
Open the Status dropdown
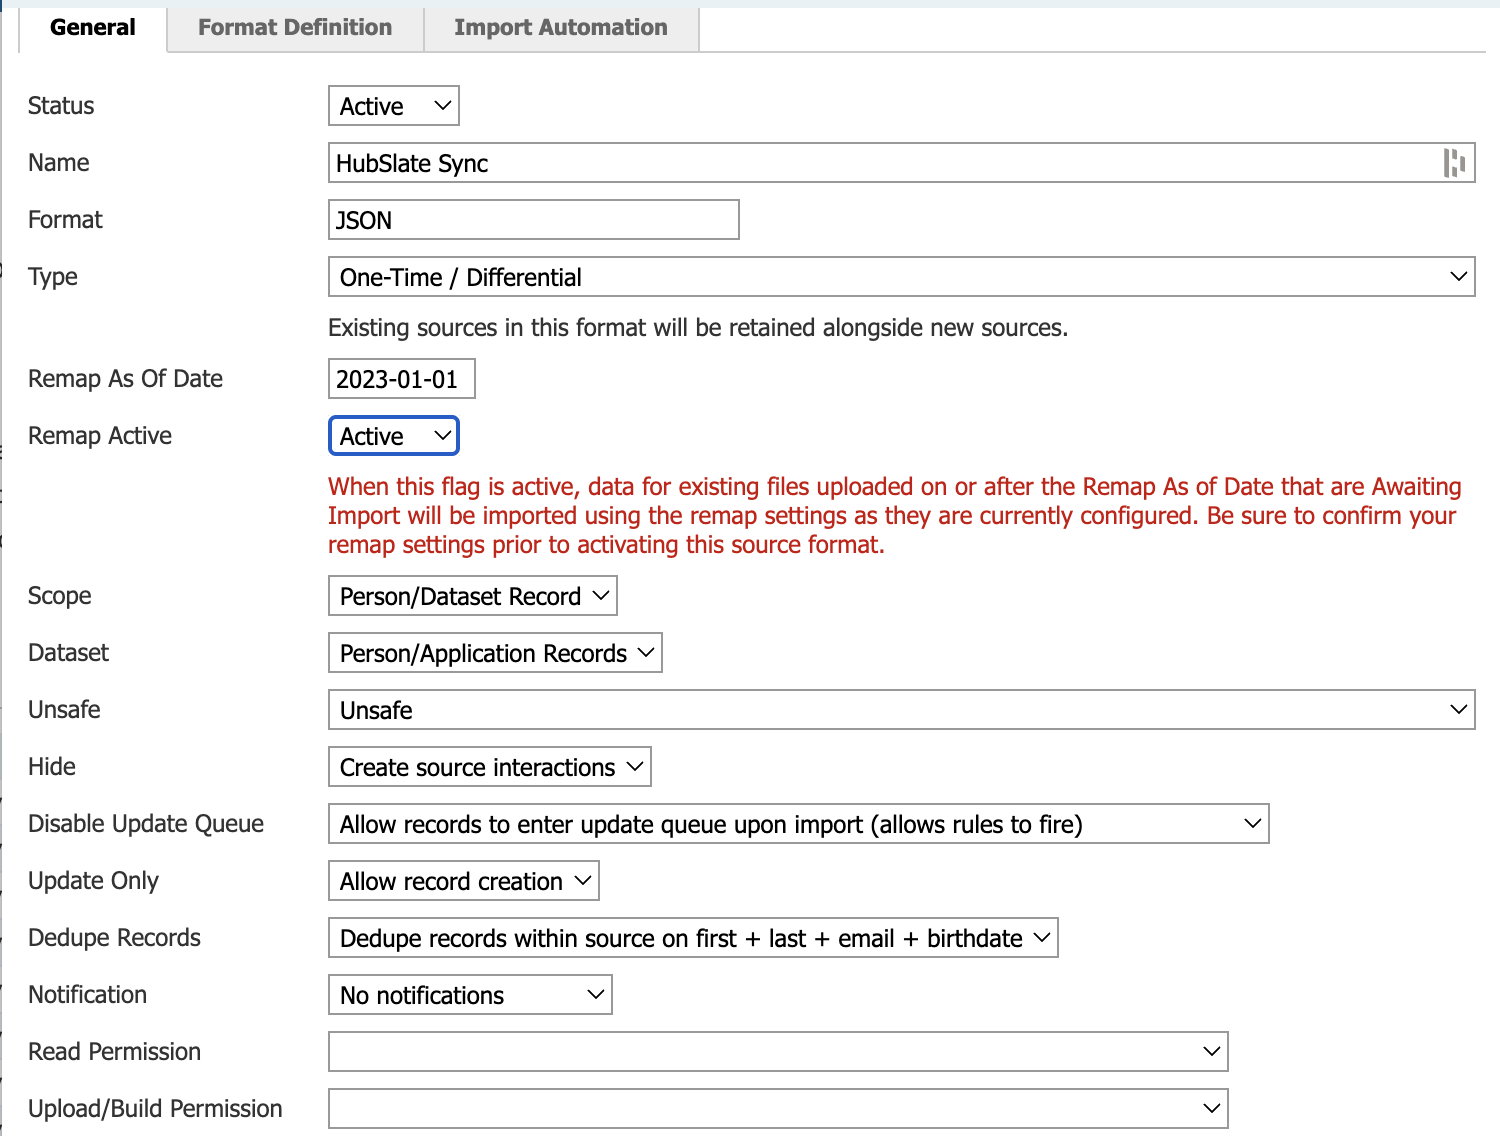coord(394,106)
